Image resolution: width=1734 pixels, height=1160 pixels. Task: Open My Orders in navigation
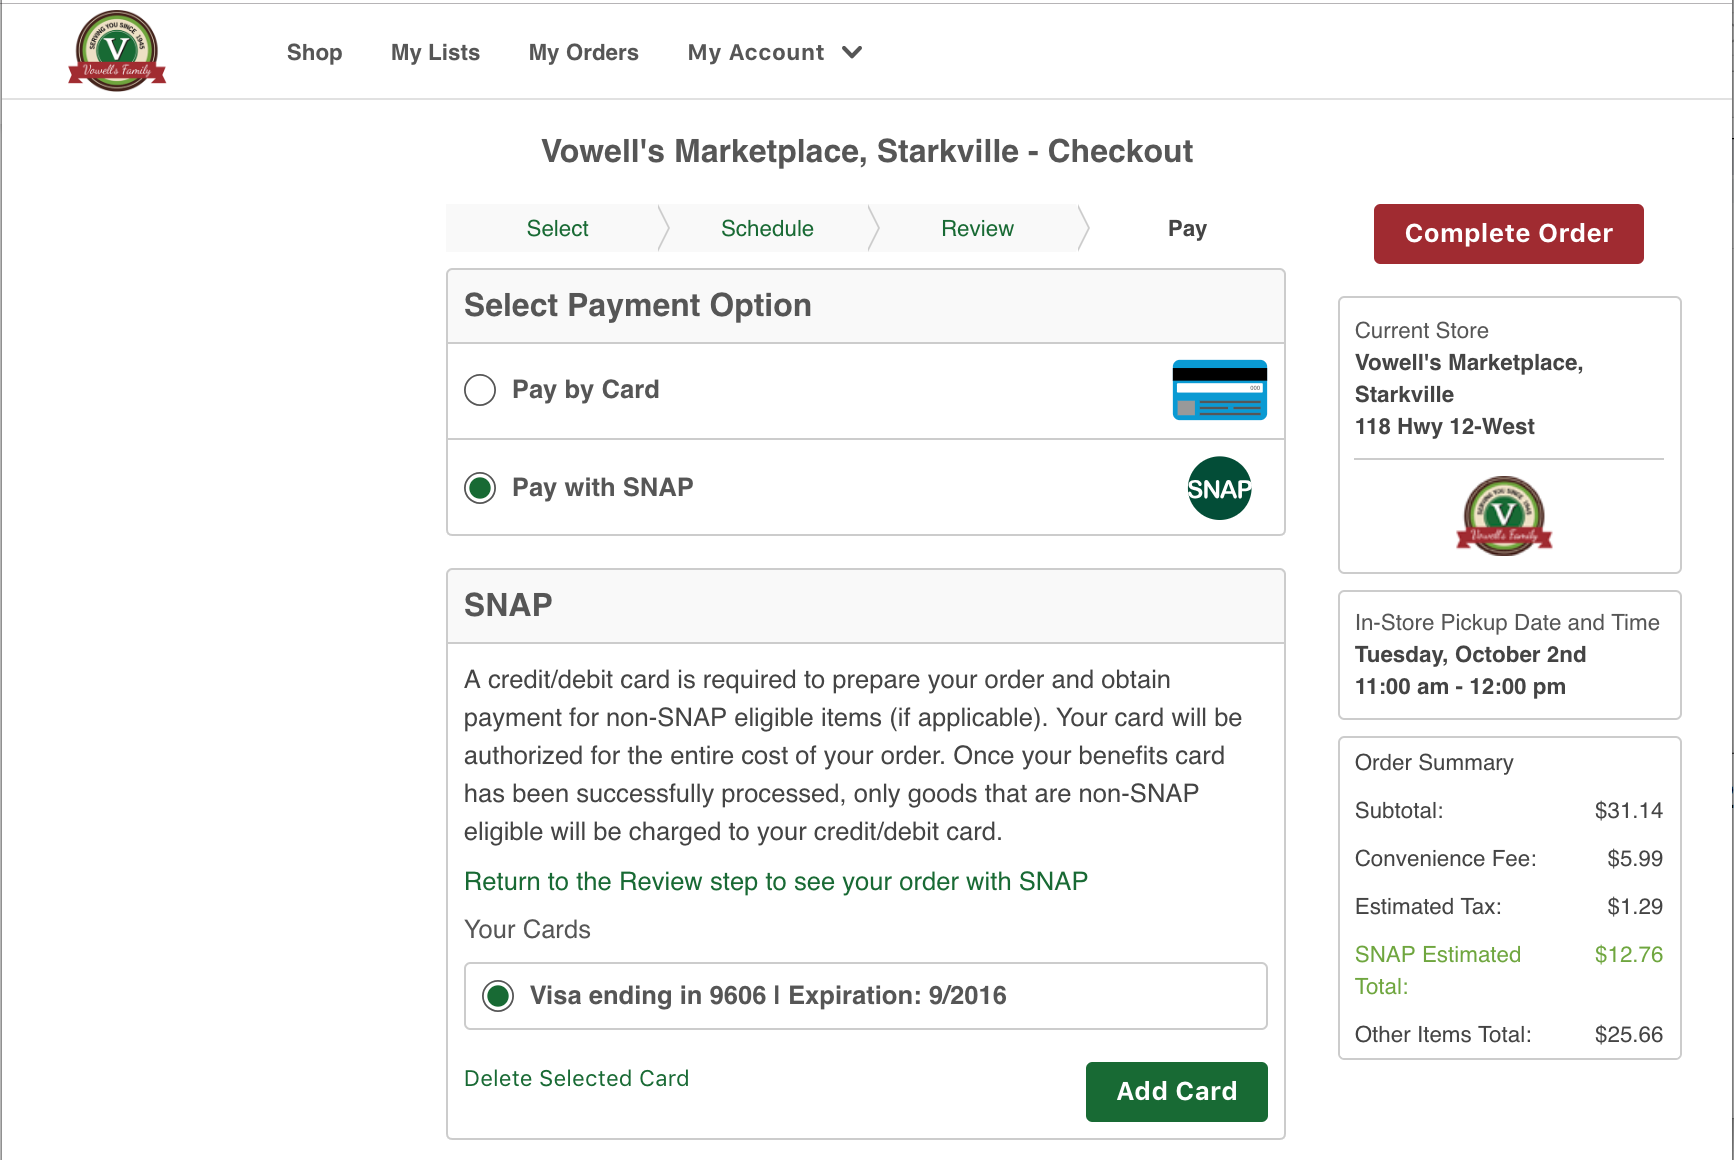tap(583, 52)
